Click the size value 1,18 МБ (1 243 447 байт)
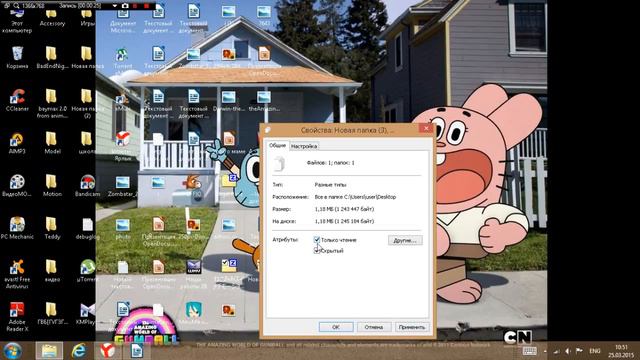Screen dimensions: 640x360 point(344,209)
